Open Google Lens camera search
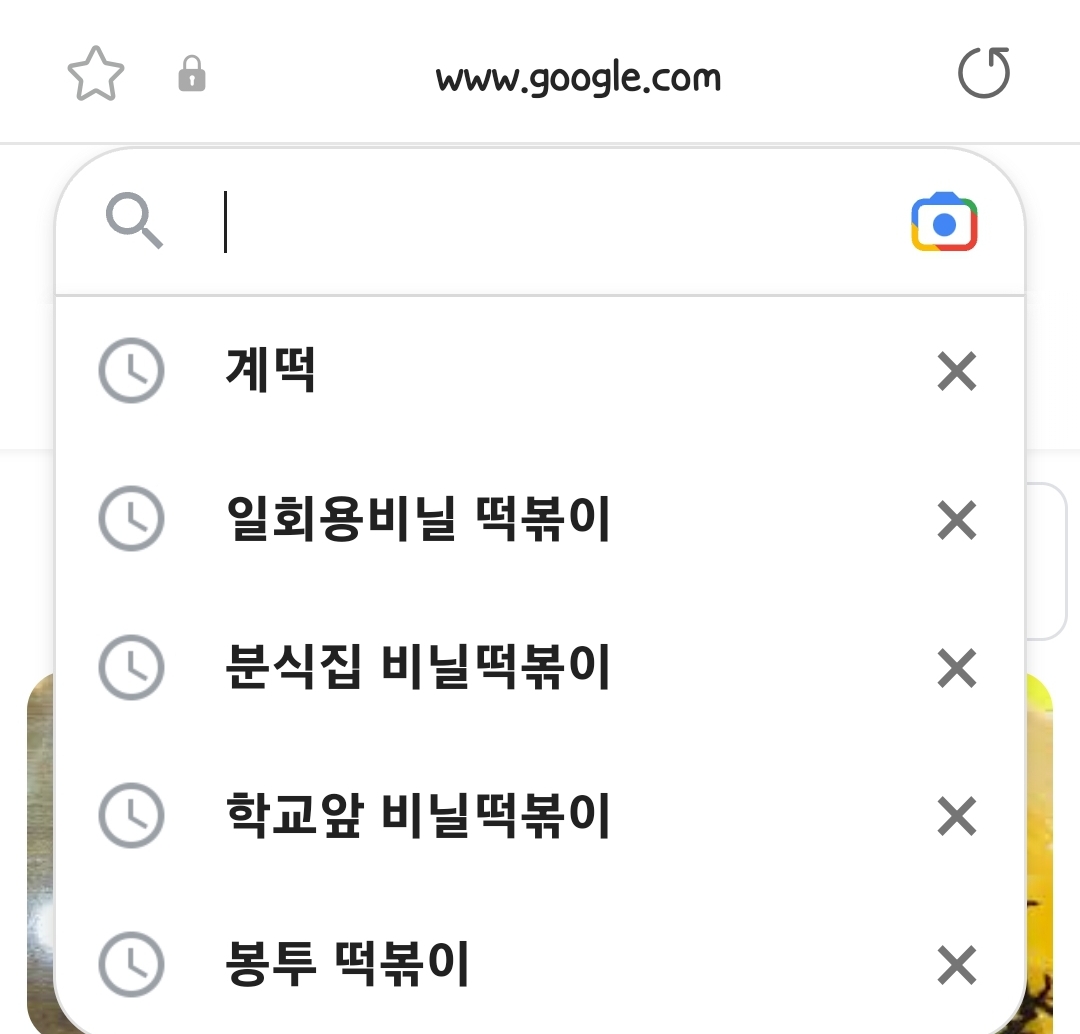The image size is (1080, 1034). pyautogui.click(x=944, y=222)
